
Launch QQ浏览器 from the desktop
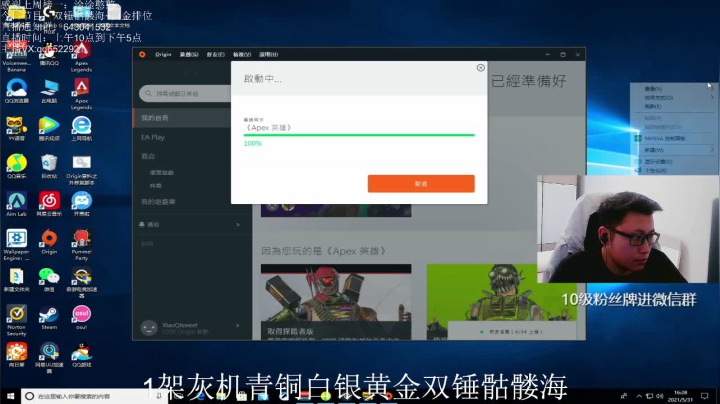pyautogui.click(x=17, y=91)
